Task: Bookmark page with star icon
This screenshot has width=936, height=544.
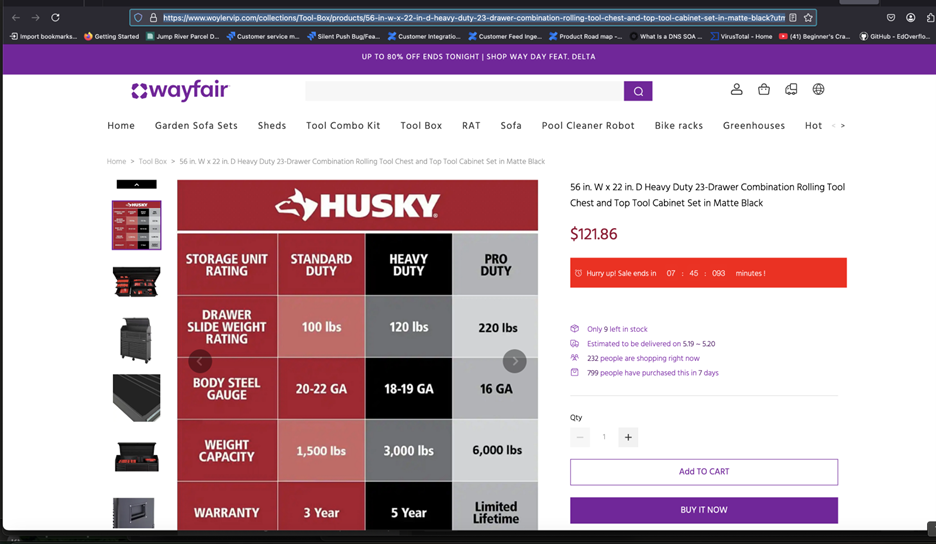Action: pos(808,18)
